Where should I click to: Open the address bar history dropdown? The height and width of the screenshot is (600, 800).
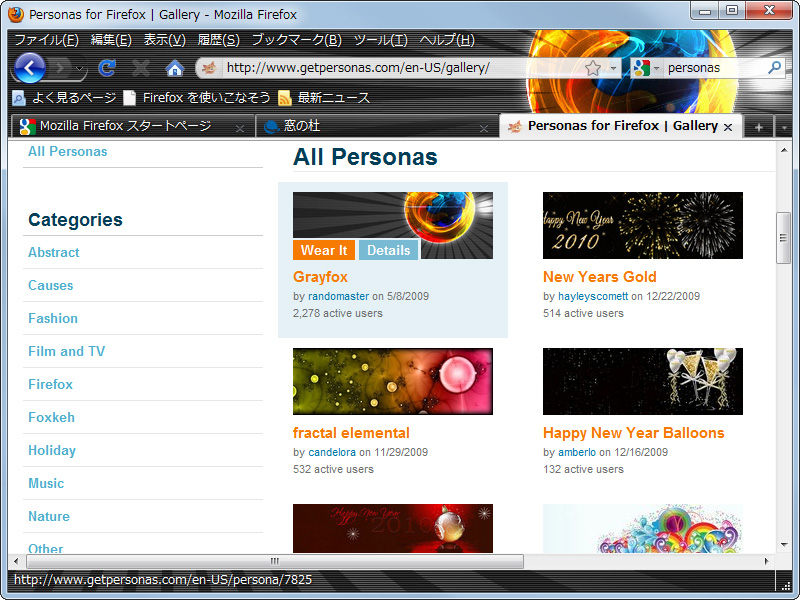tap(613, 68)
